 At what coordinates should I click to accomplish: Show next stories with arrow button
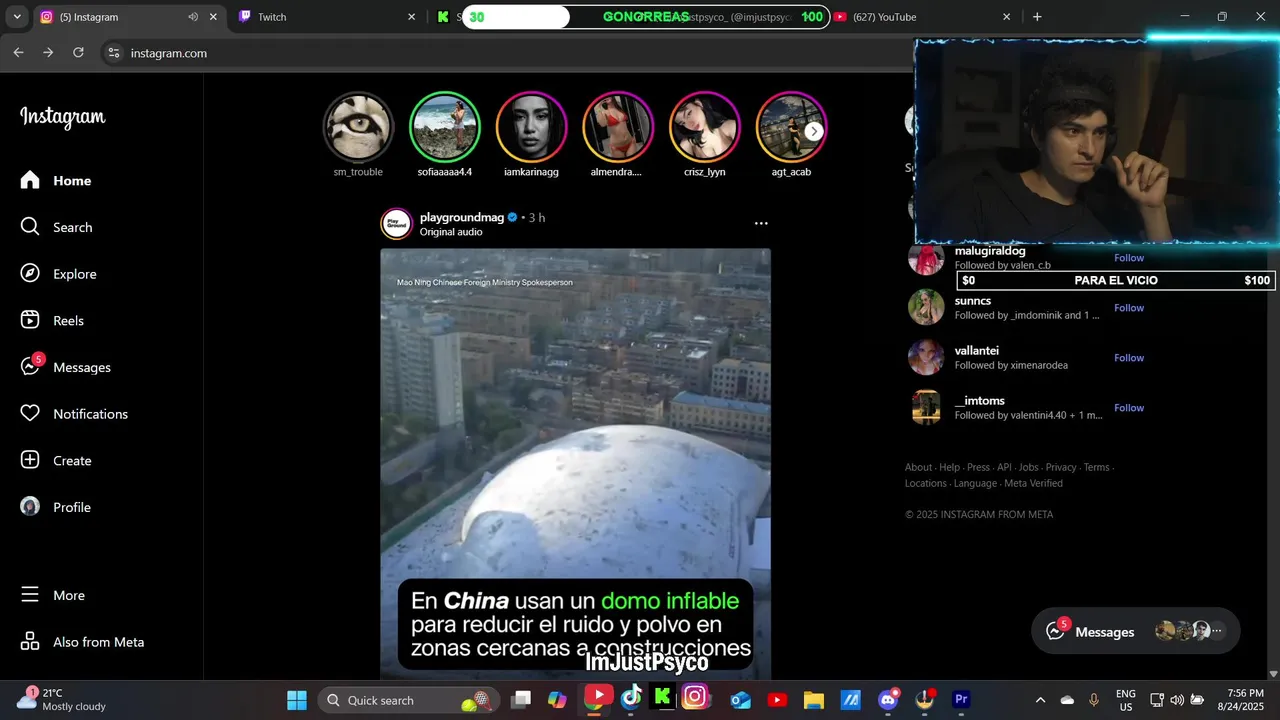coord(815,131)
